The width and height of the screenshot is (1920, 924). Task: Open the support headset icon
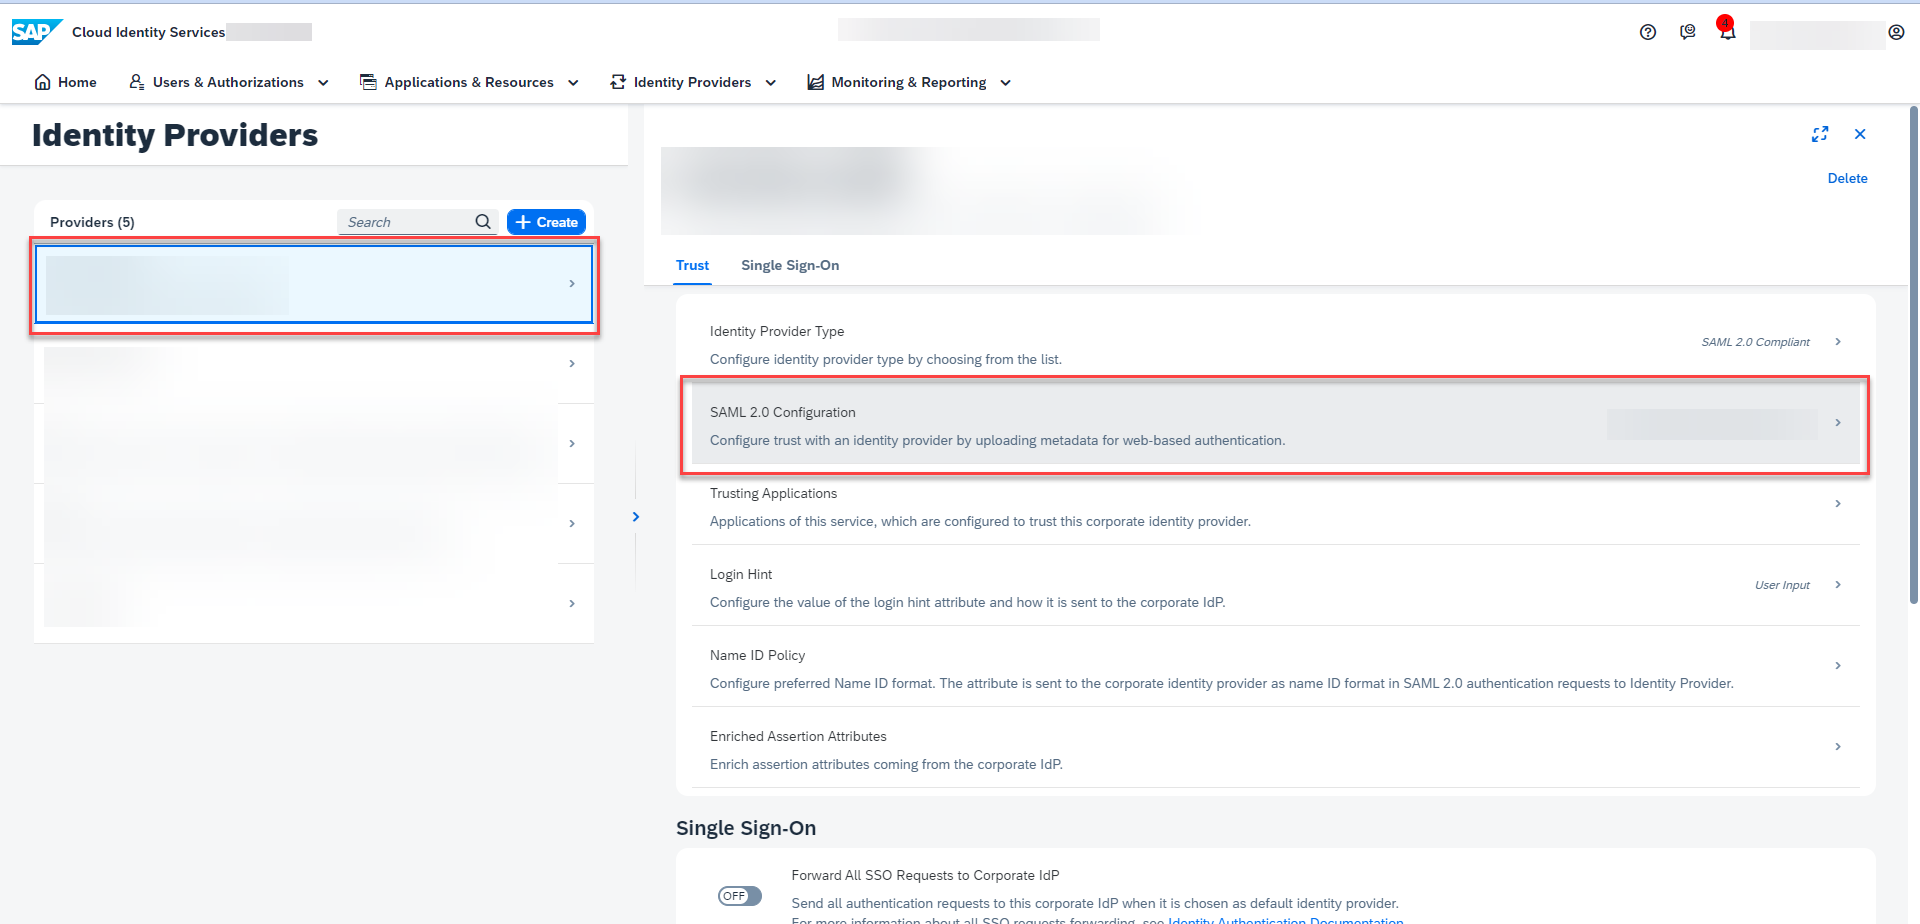[1688, 32]
